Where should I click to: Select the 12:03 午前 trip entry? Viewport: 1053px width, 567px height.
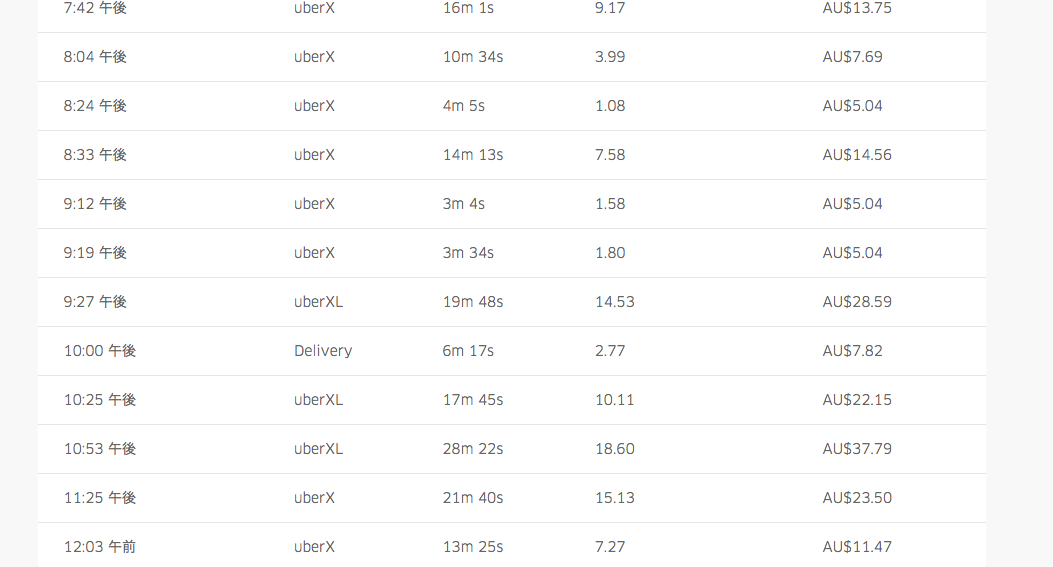[x=512, y=545]
